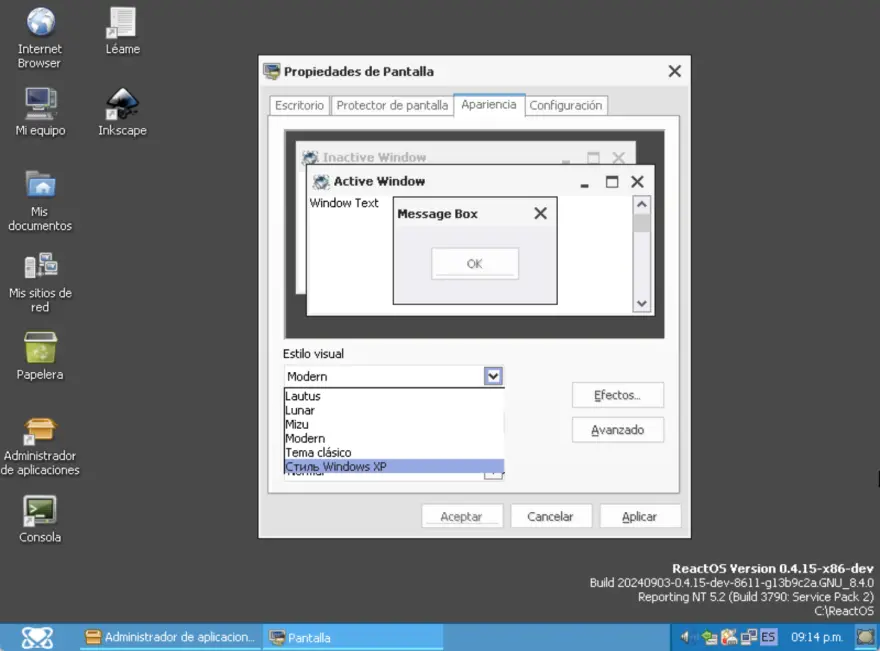
Task: Choose Tema clásico from the style list
Action: point(394,452)
